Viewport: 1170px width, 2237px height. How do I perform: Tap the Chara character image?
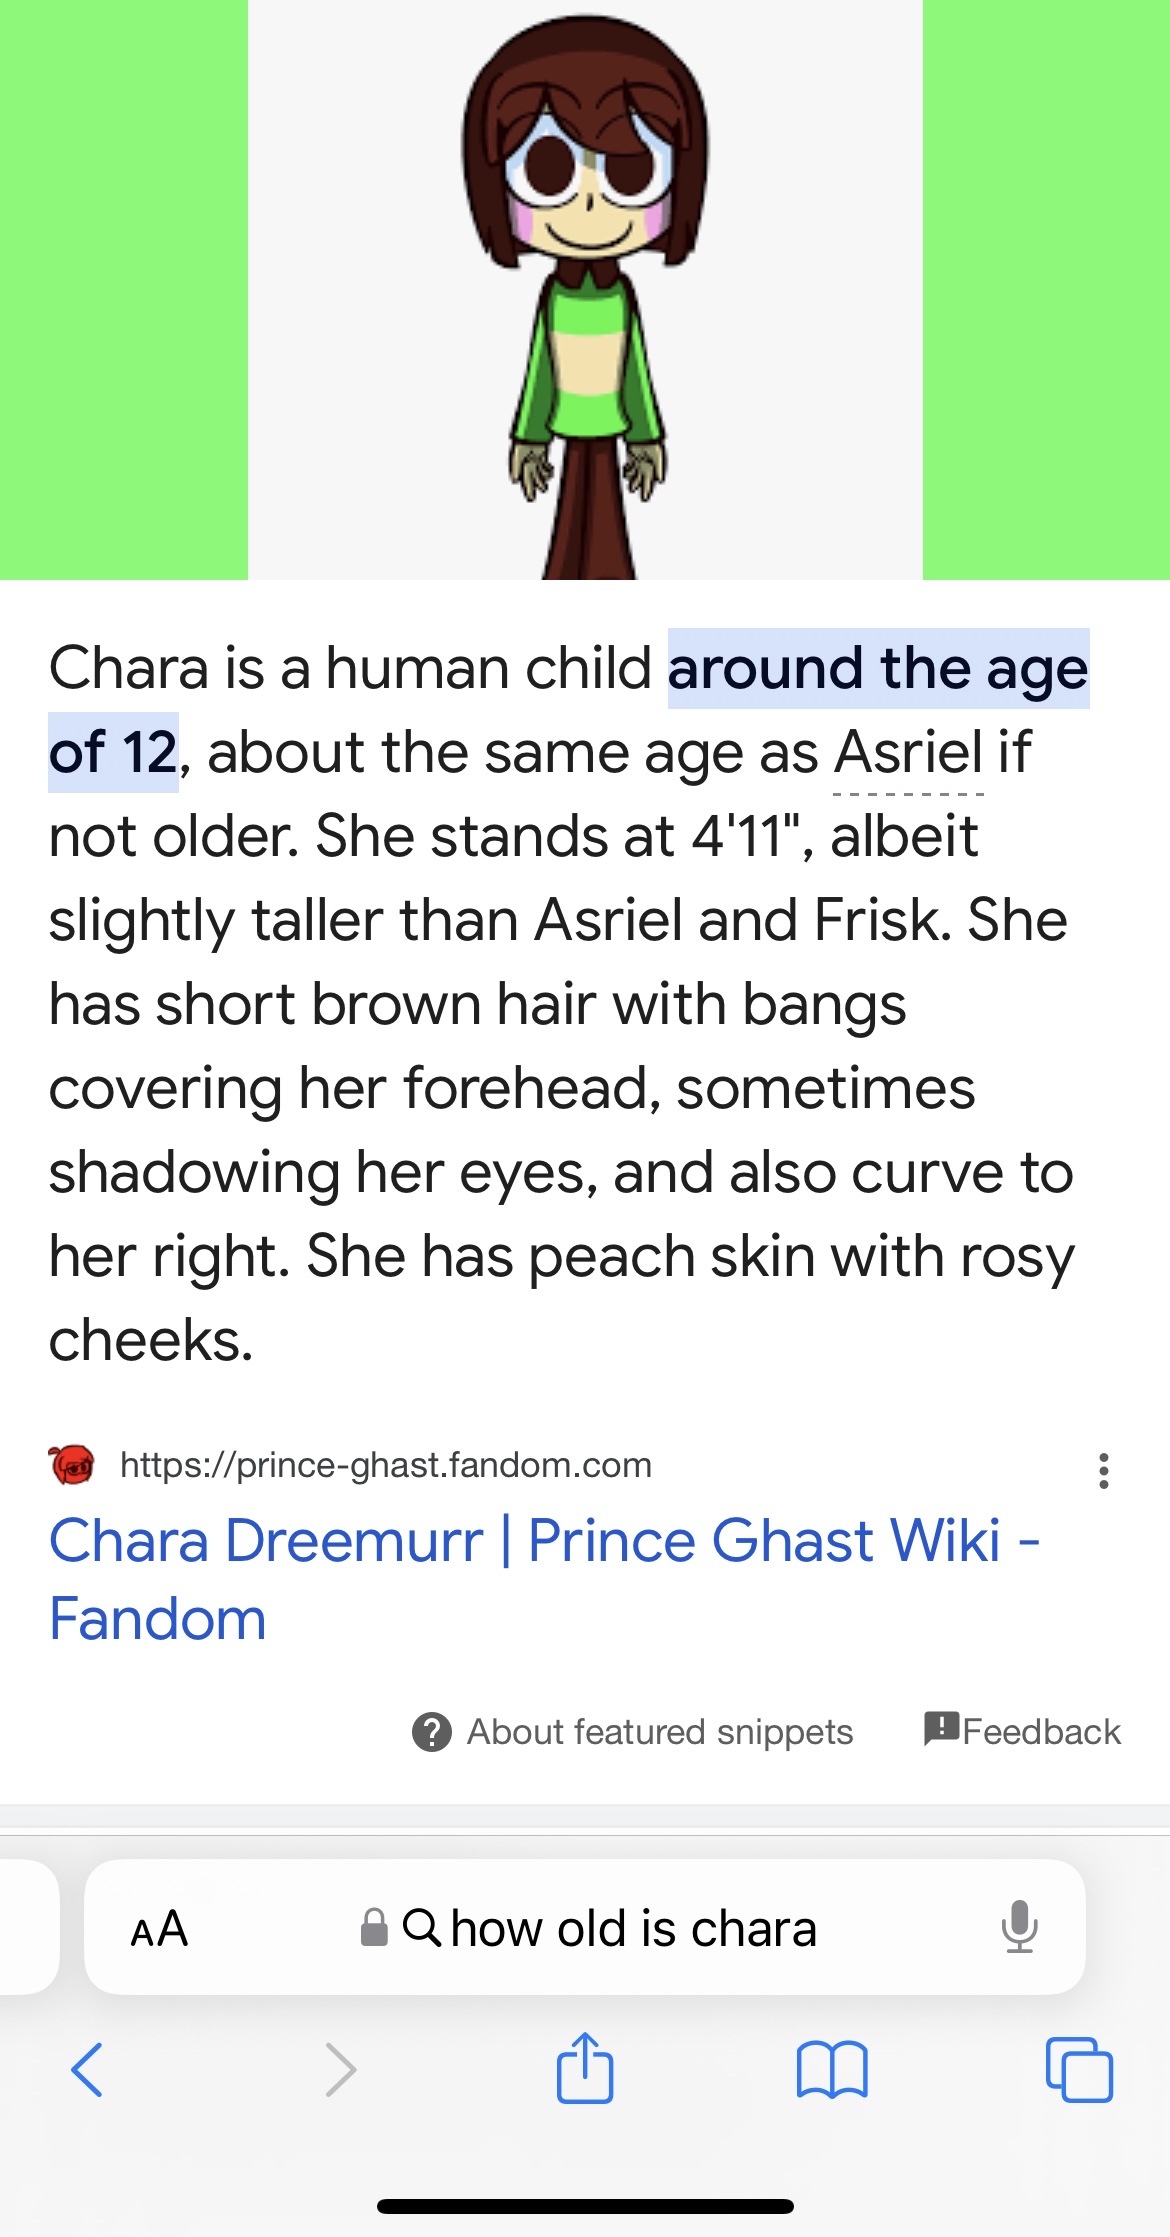pos(585,290)
